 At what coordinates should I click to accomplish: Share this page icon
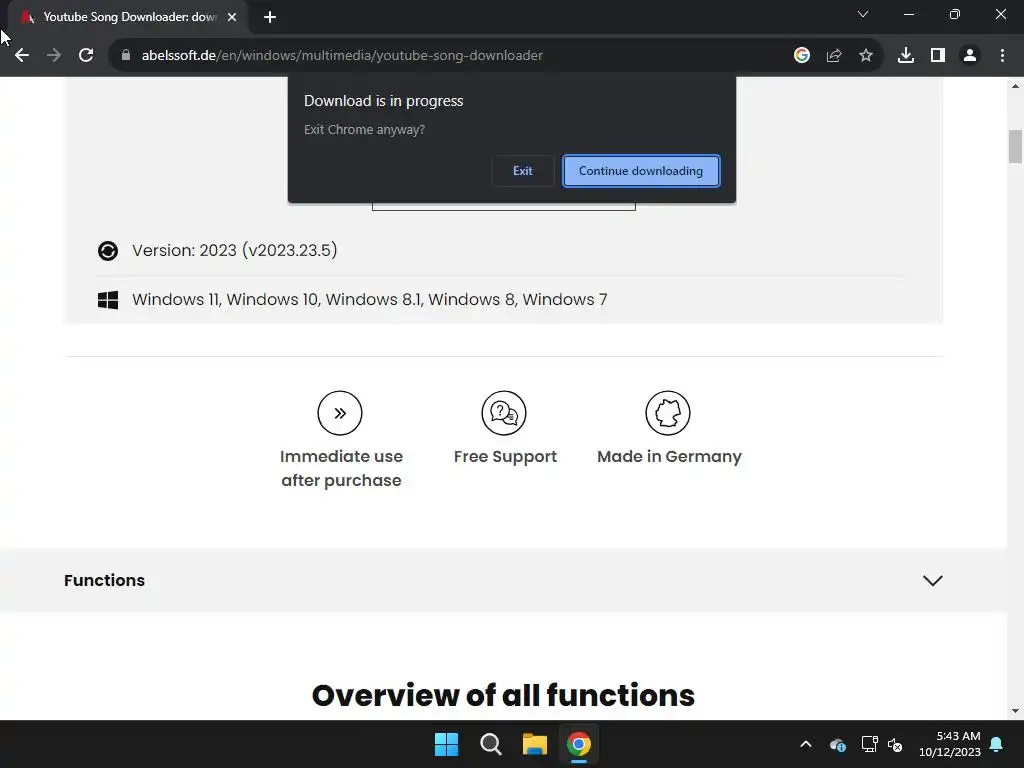(x=834, y=56)
